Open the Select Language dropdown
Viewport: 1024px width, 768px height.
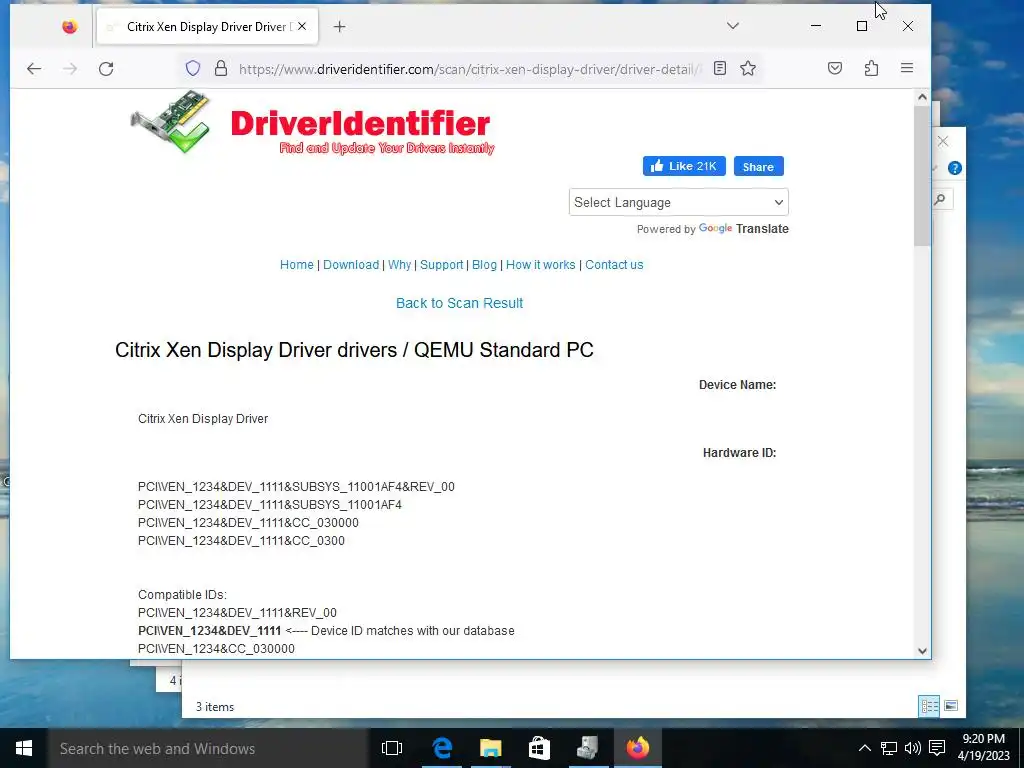(x=679, y=202)
